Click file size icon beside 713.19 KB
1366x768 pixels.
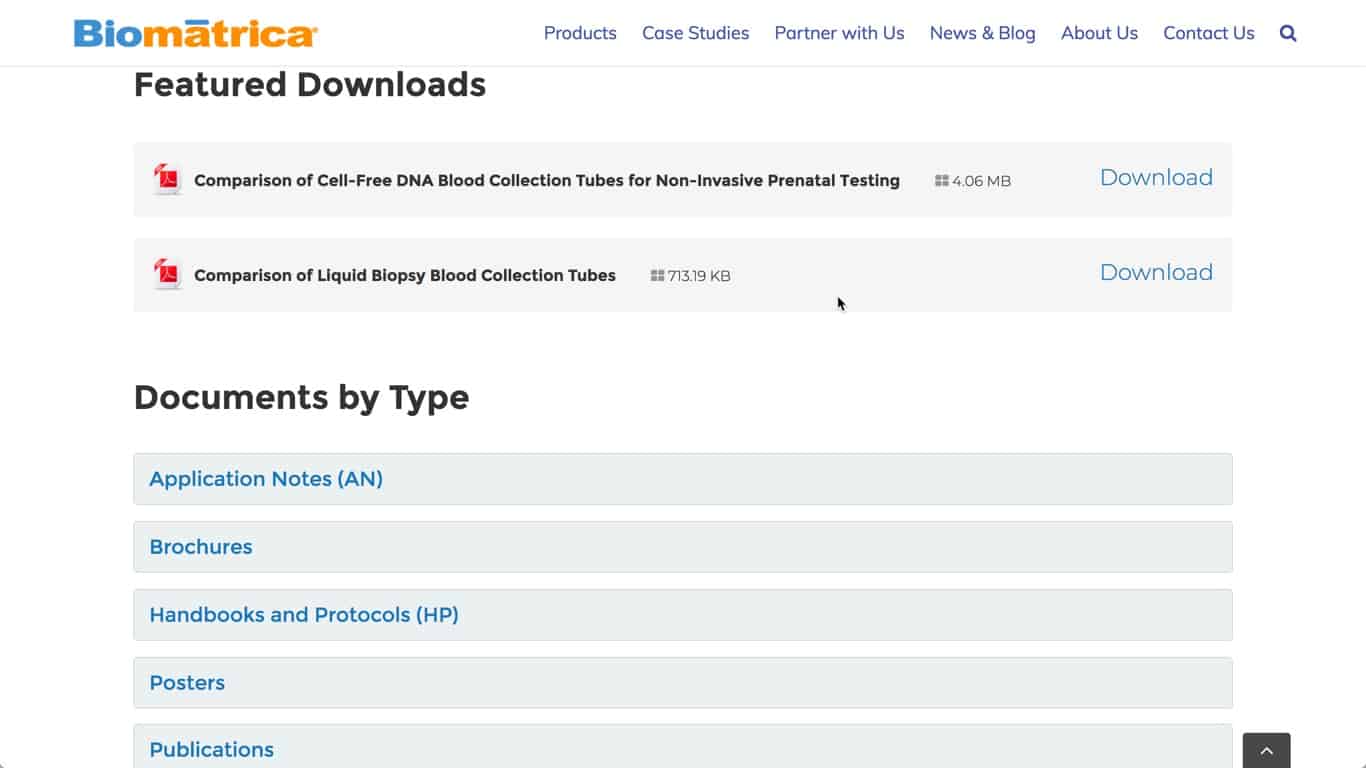657,276
